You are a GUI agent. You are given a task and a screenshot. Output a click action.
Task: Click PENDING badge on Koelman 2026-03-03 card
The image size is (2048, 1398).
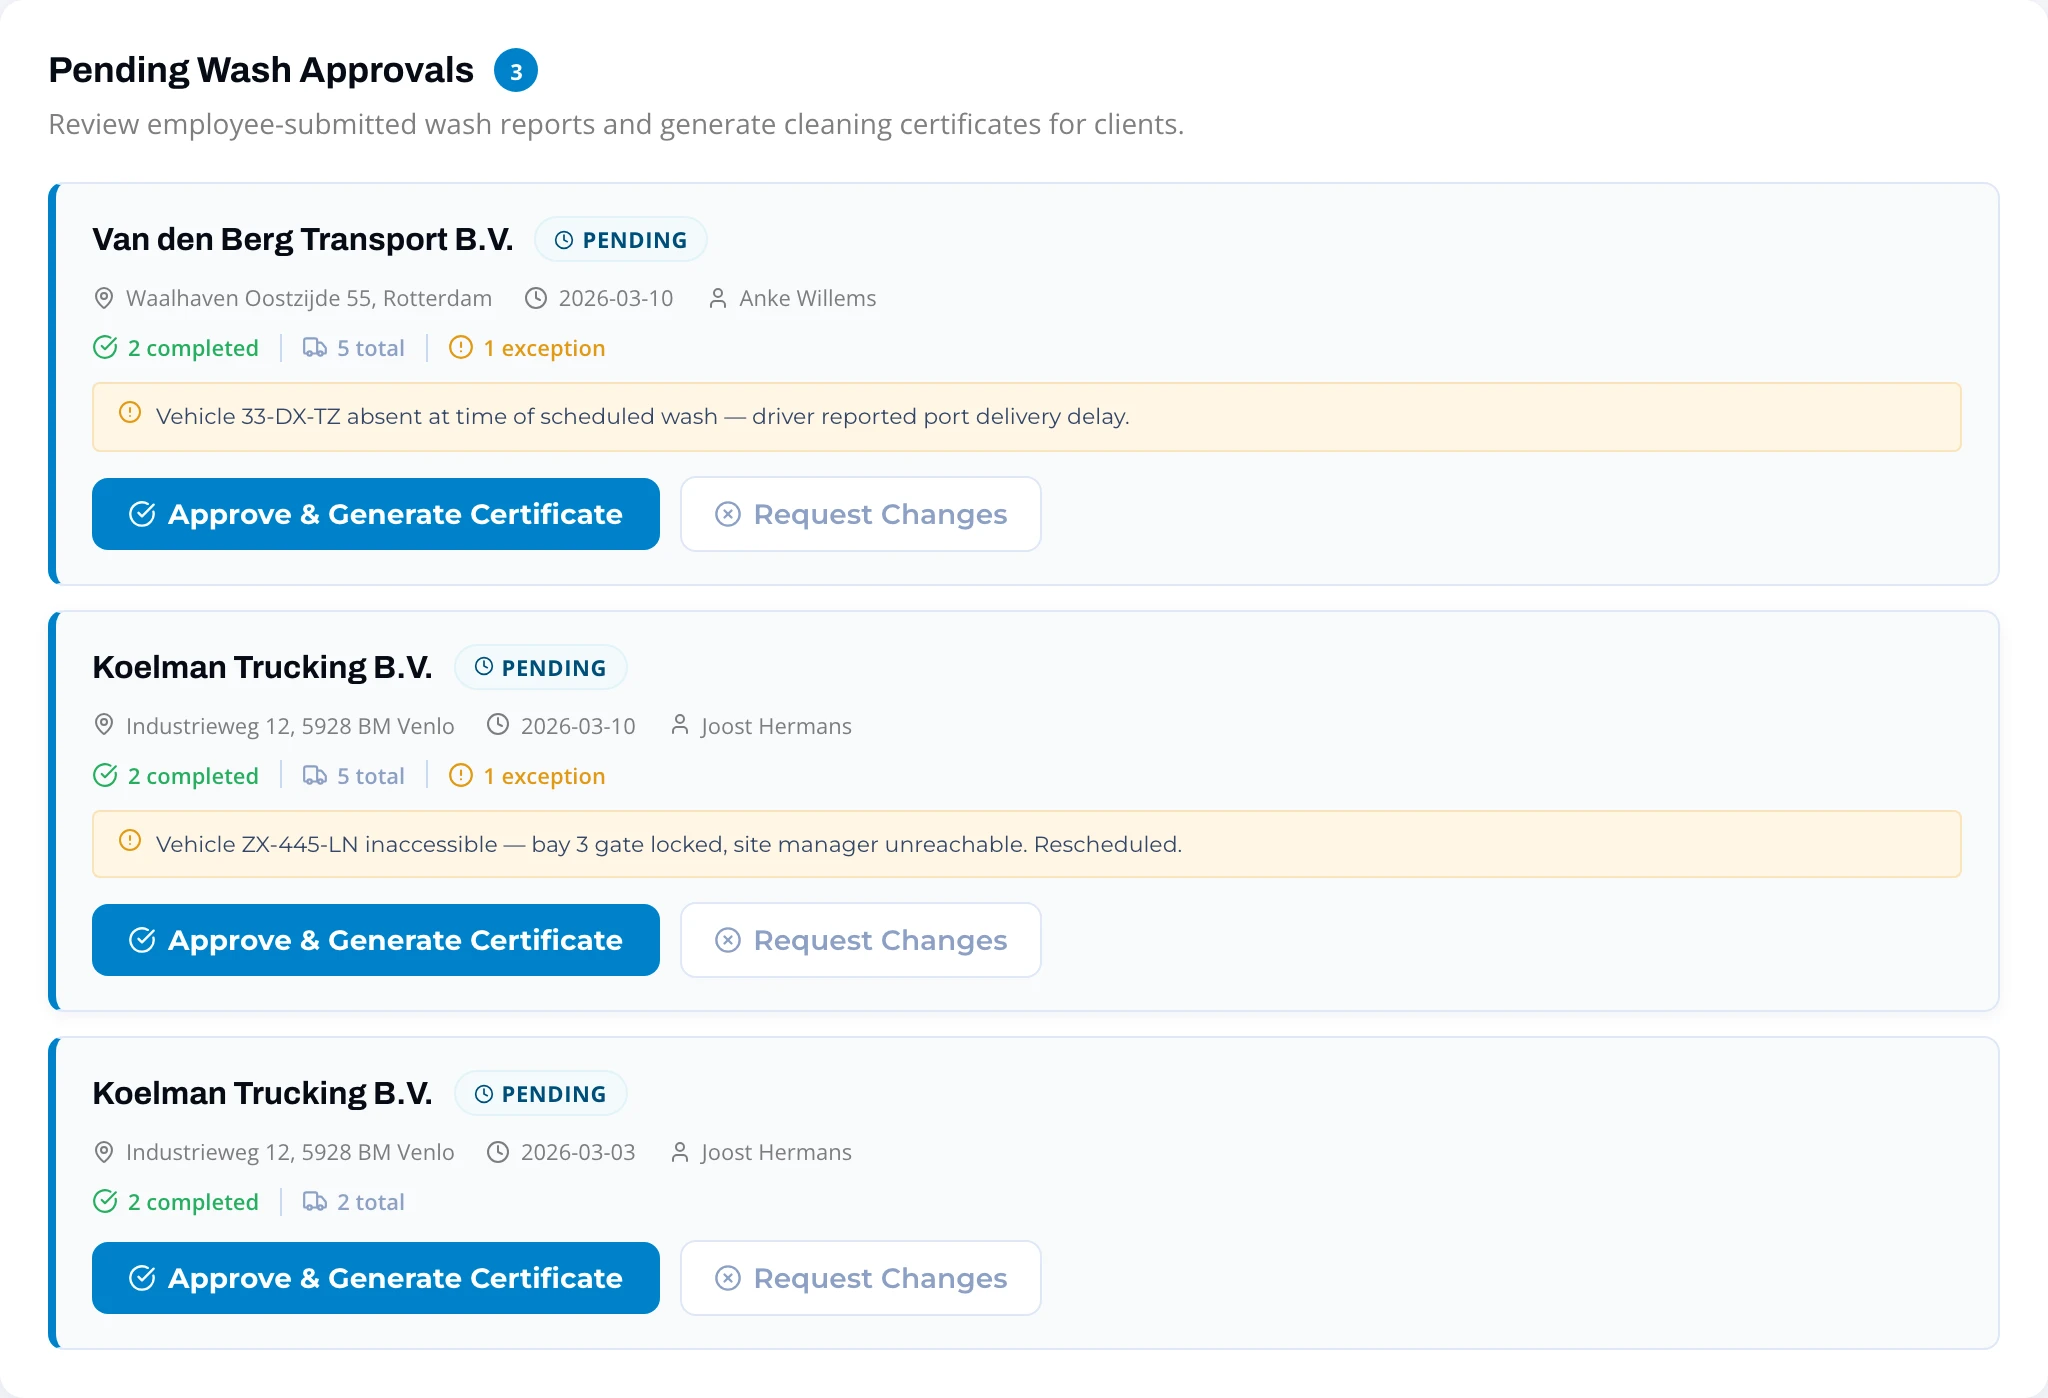pos(540,1094)
